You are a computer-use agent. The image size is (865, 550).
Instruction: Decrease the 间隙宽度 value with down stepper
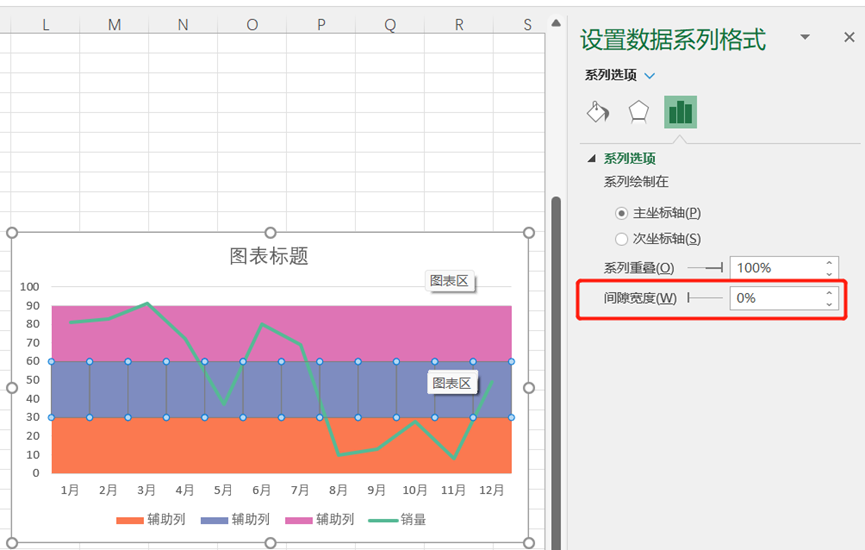[x=829, y=303]
